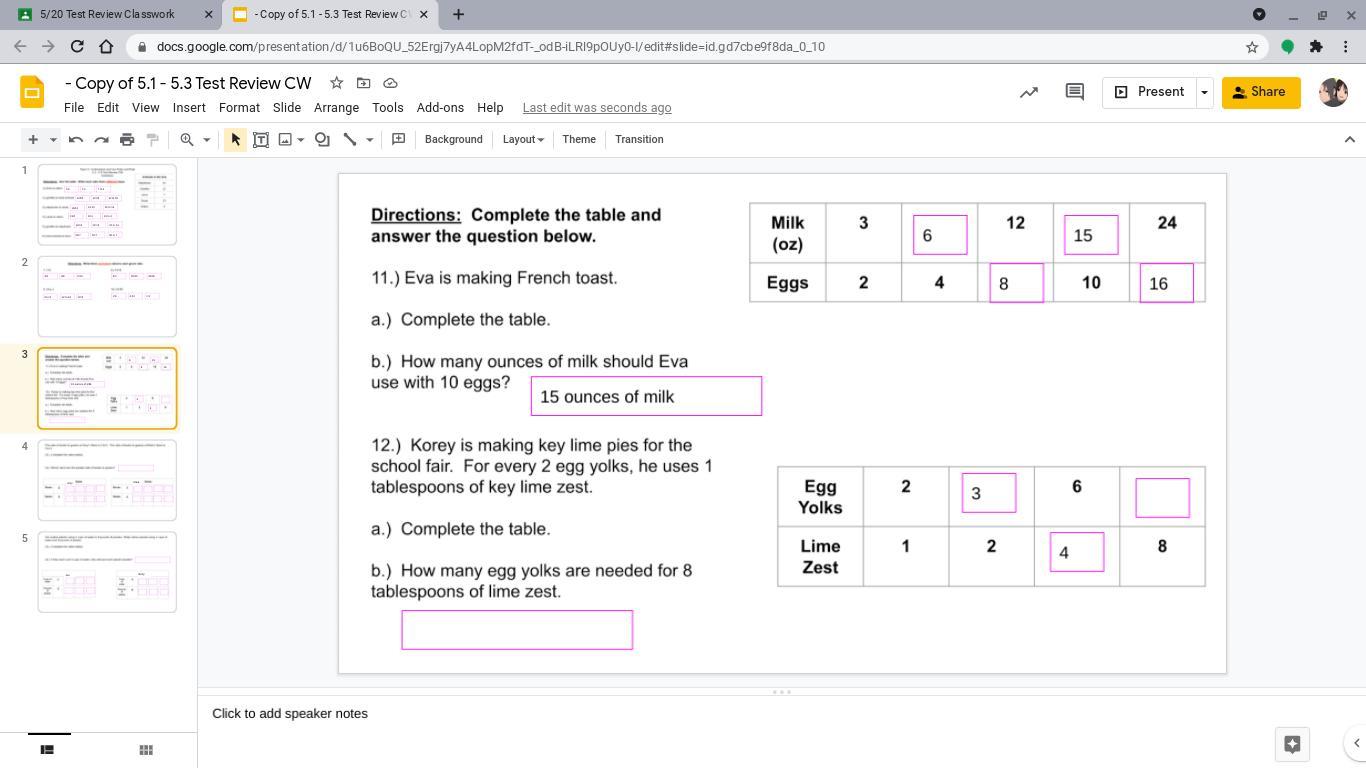Click the new slide plus button

click(33, 140)
